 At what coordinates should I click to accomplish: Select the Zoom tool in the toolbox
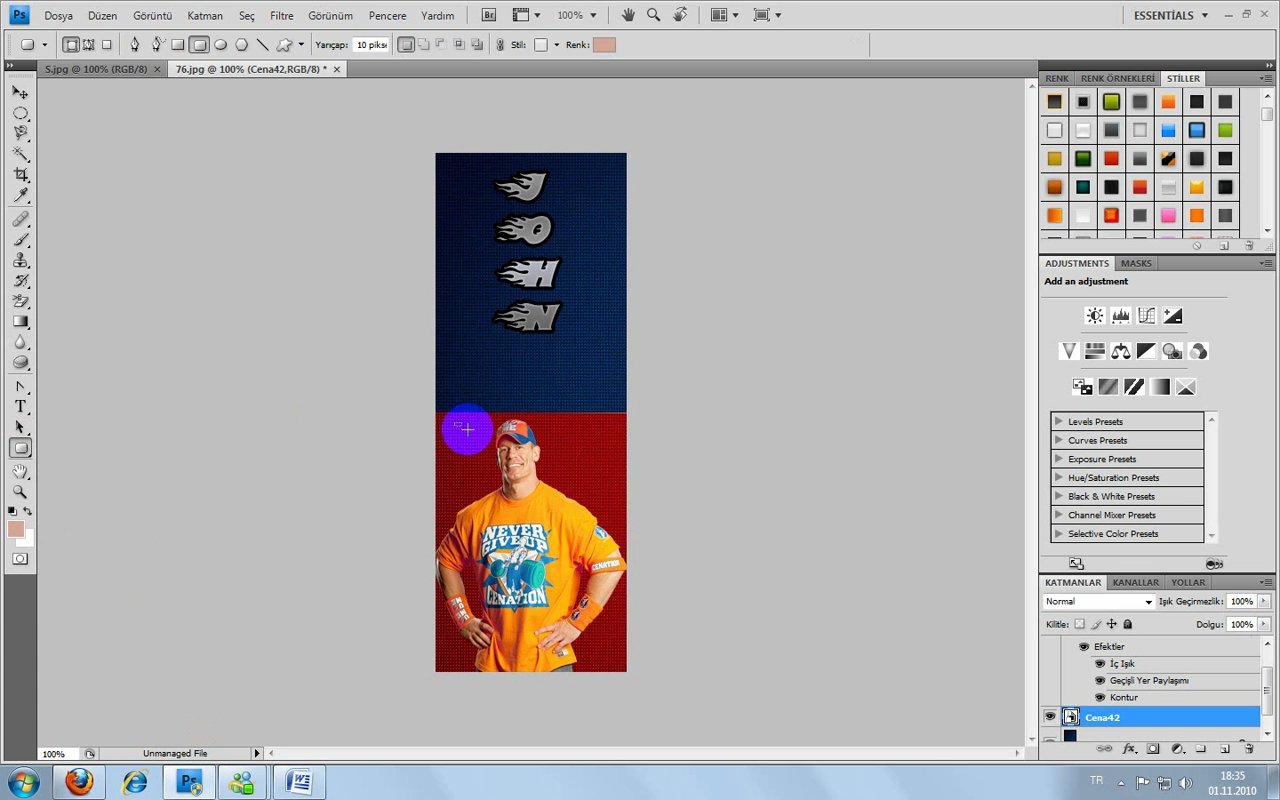click(x=20, y=492)
